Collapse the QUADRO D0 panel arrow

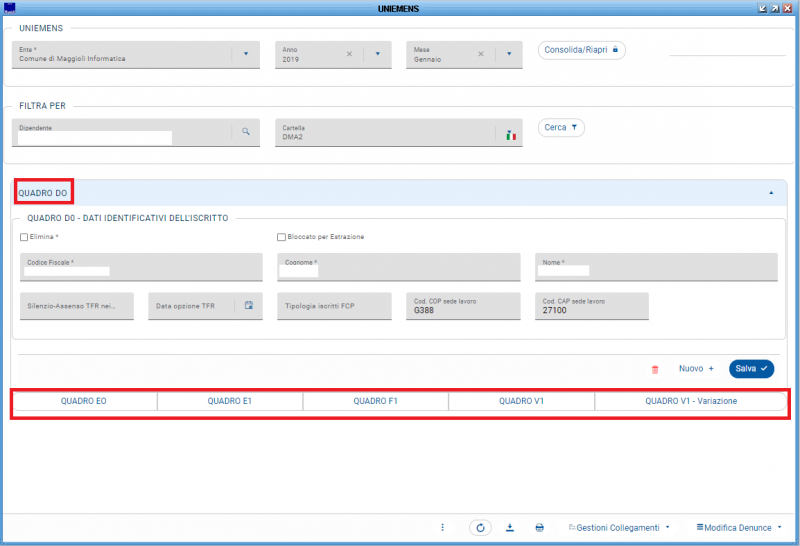(x=771, y=193)
